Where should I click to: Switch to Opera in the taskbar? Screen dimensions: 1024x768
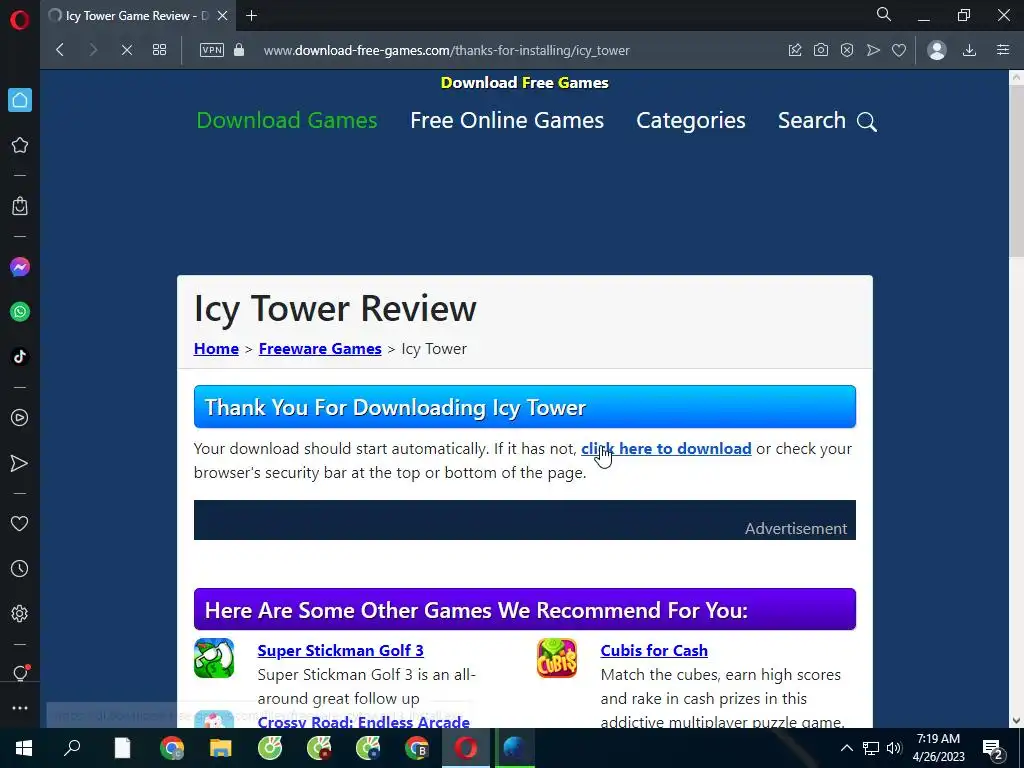[x=466, y=748]
